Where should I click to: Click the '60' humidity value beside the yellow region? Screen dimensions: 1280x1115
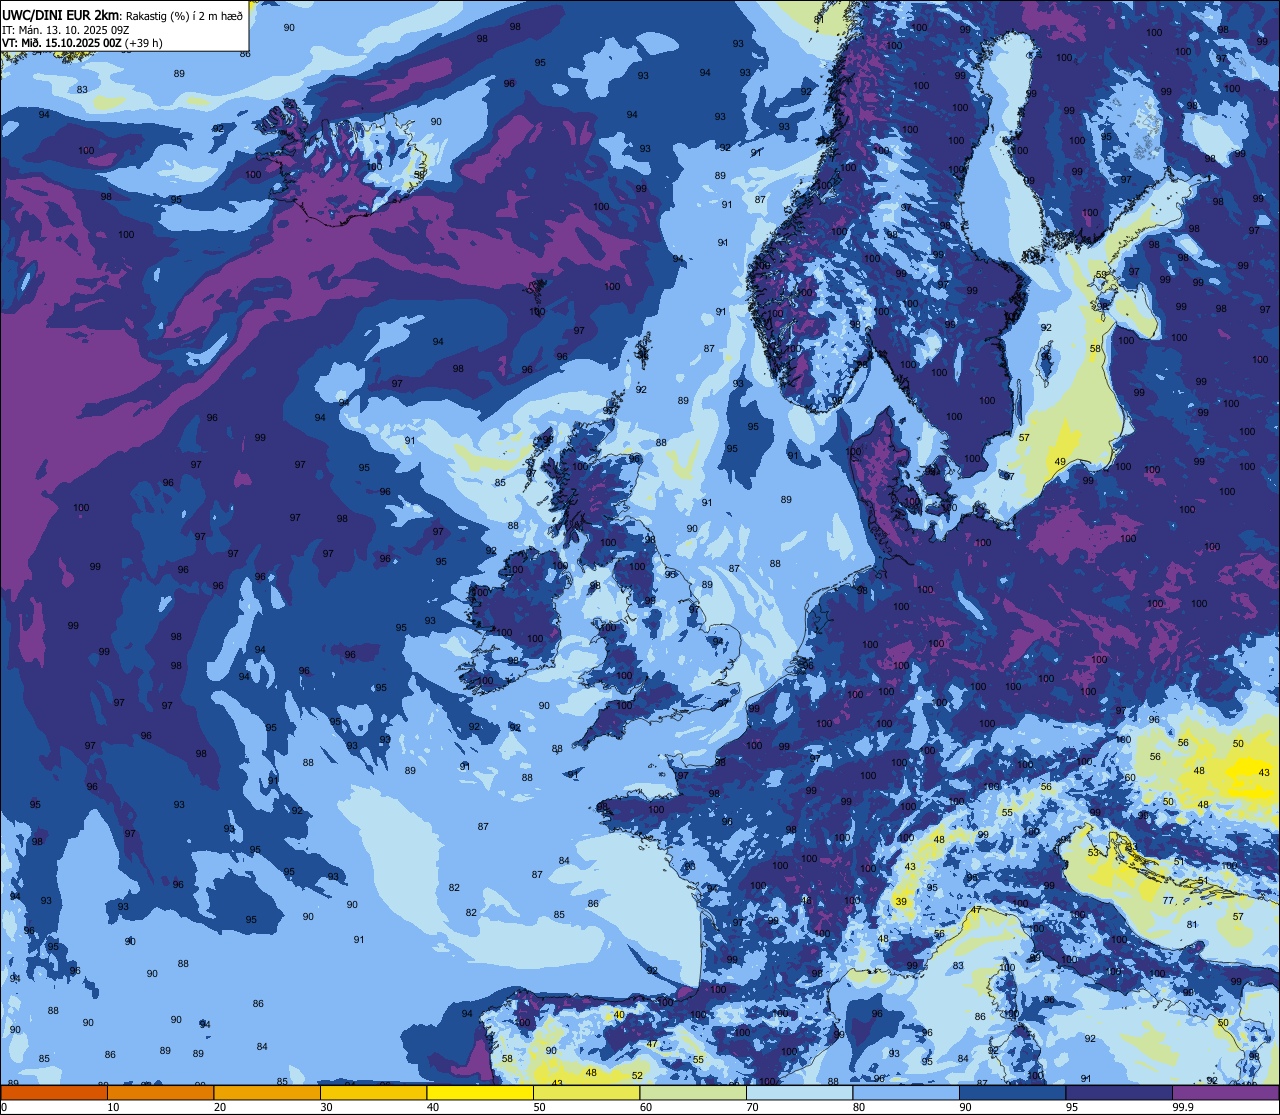1130,778
